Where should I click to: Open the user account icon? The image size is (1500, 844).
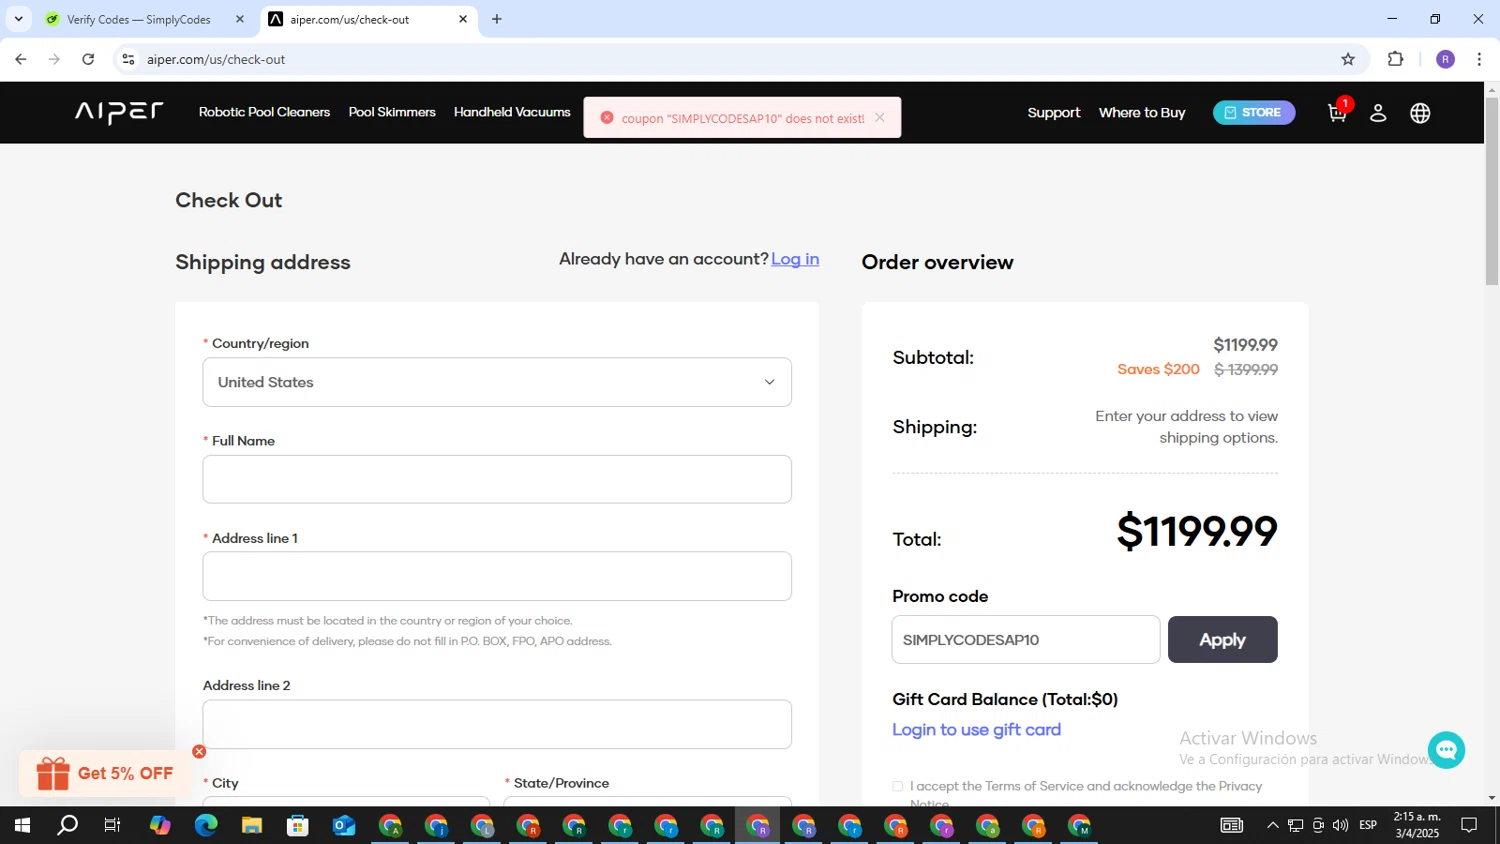tap(1378, 113)
